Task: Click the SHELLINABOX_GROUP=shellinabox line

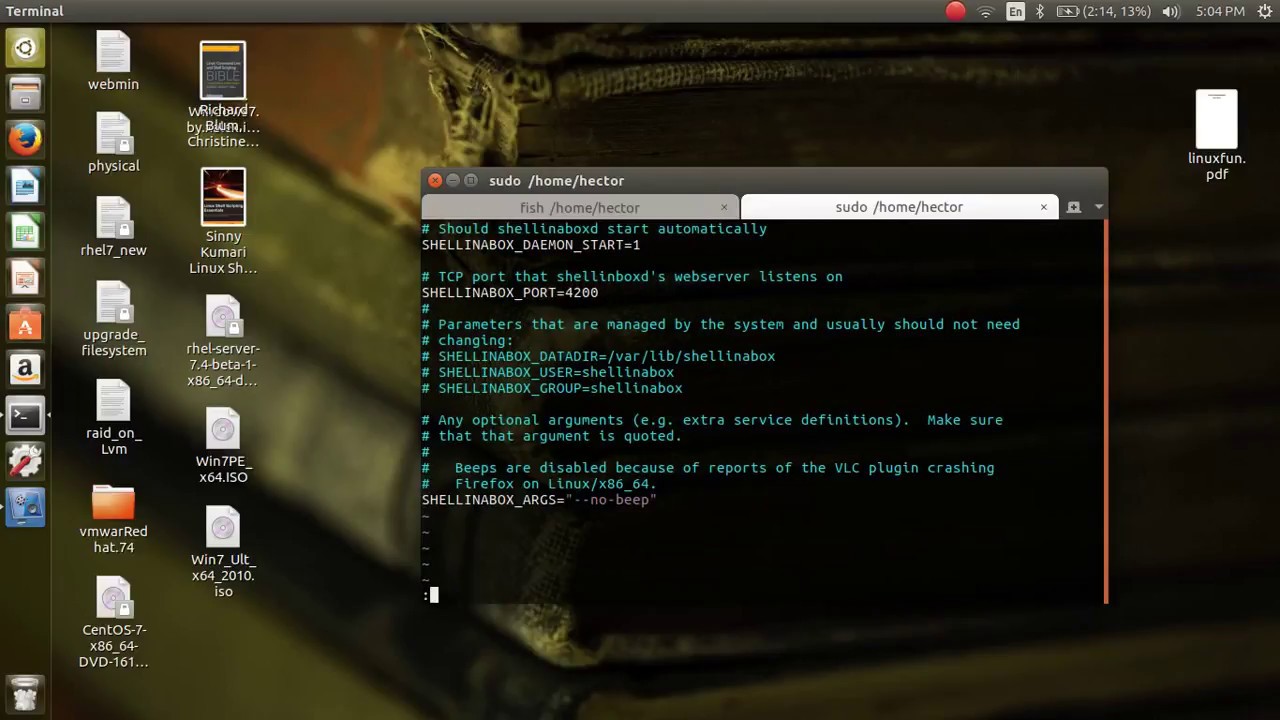Action: click(552, 389)
